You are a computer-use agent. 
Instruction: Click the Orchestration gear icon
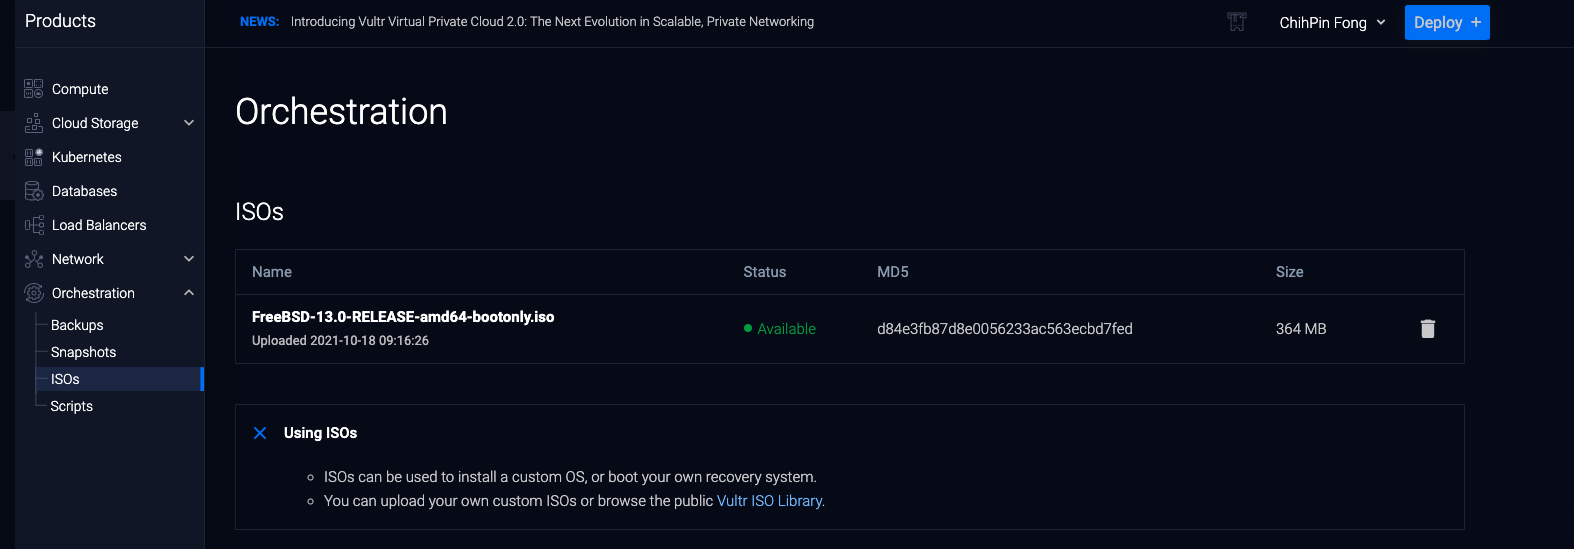coord(34,293)
